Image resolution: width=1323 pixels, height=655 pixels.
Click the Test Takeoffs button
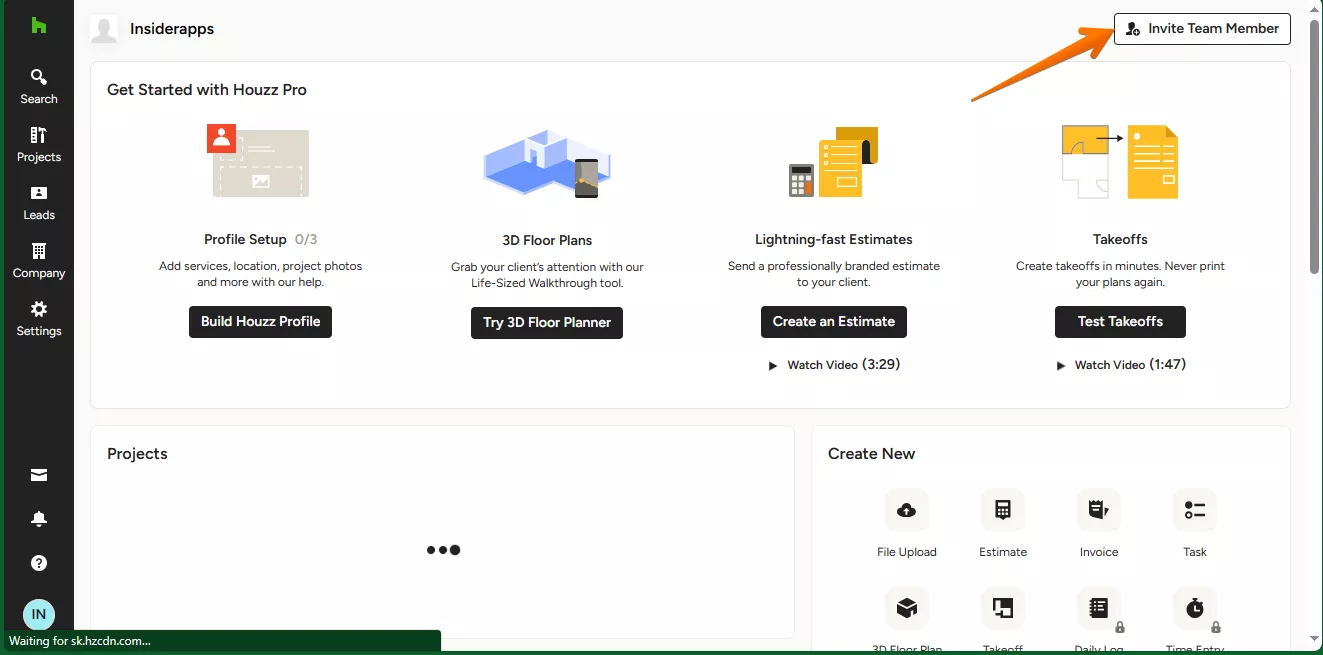pos(1120,322)
